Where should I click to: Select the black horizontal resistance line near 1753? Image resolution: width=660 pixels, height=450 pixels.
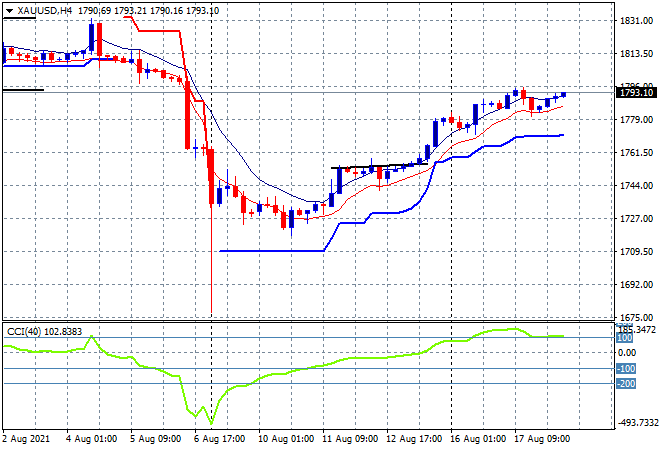pos(379,166)
